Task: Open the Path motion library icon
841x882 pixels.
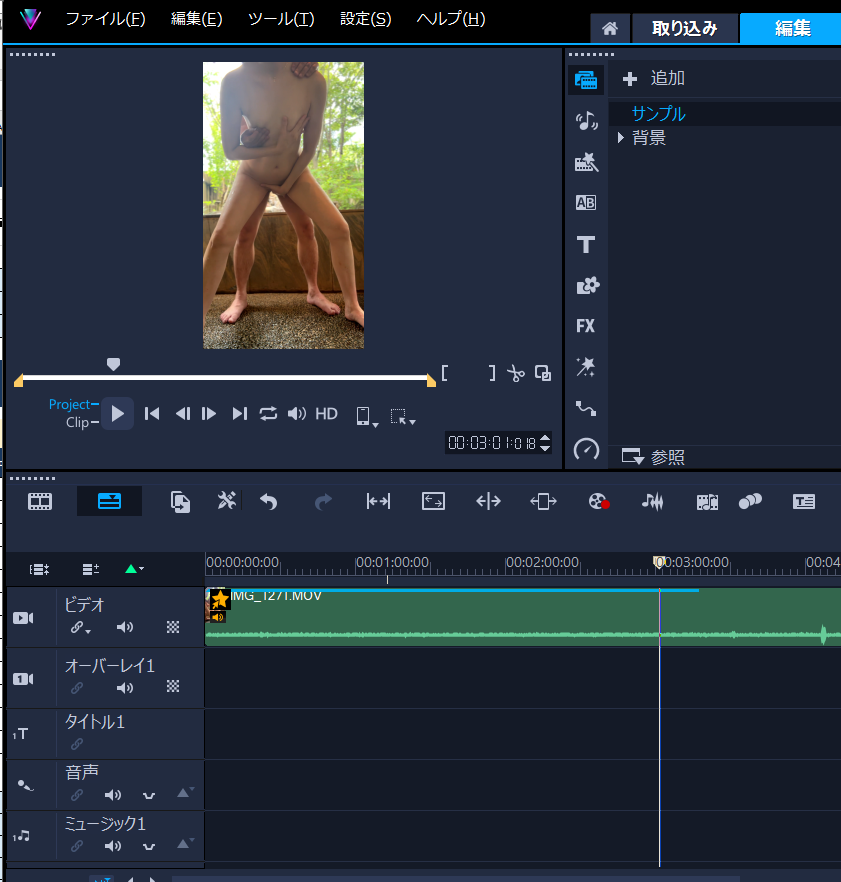Action: [586, 408]
